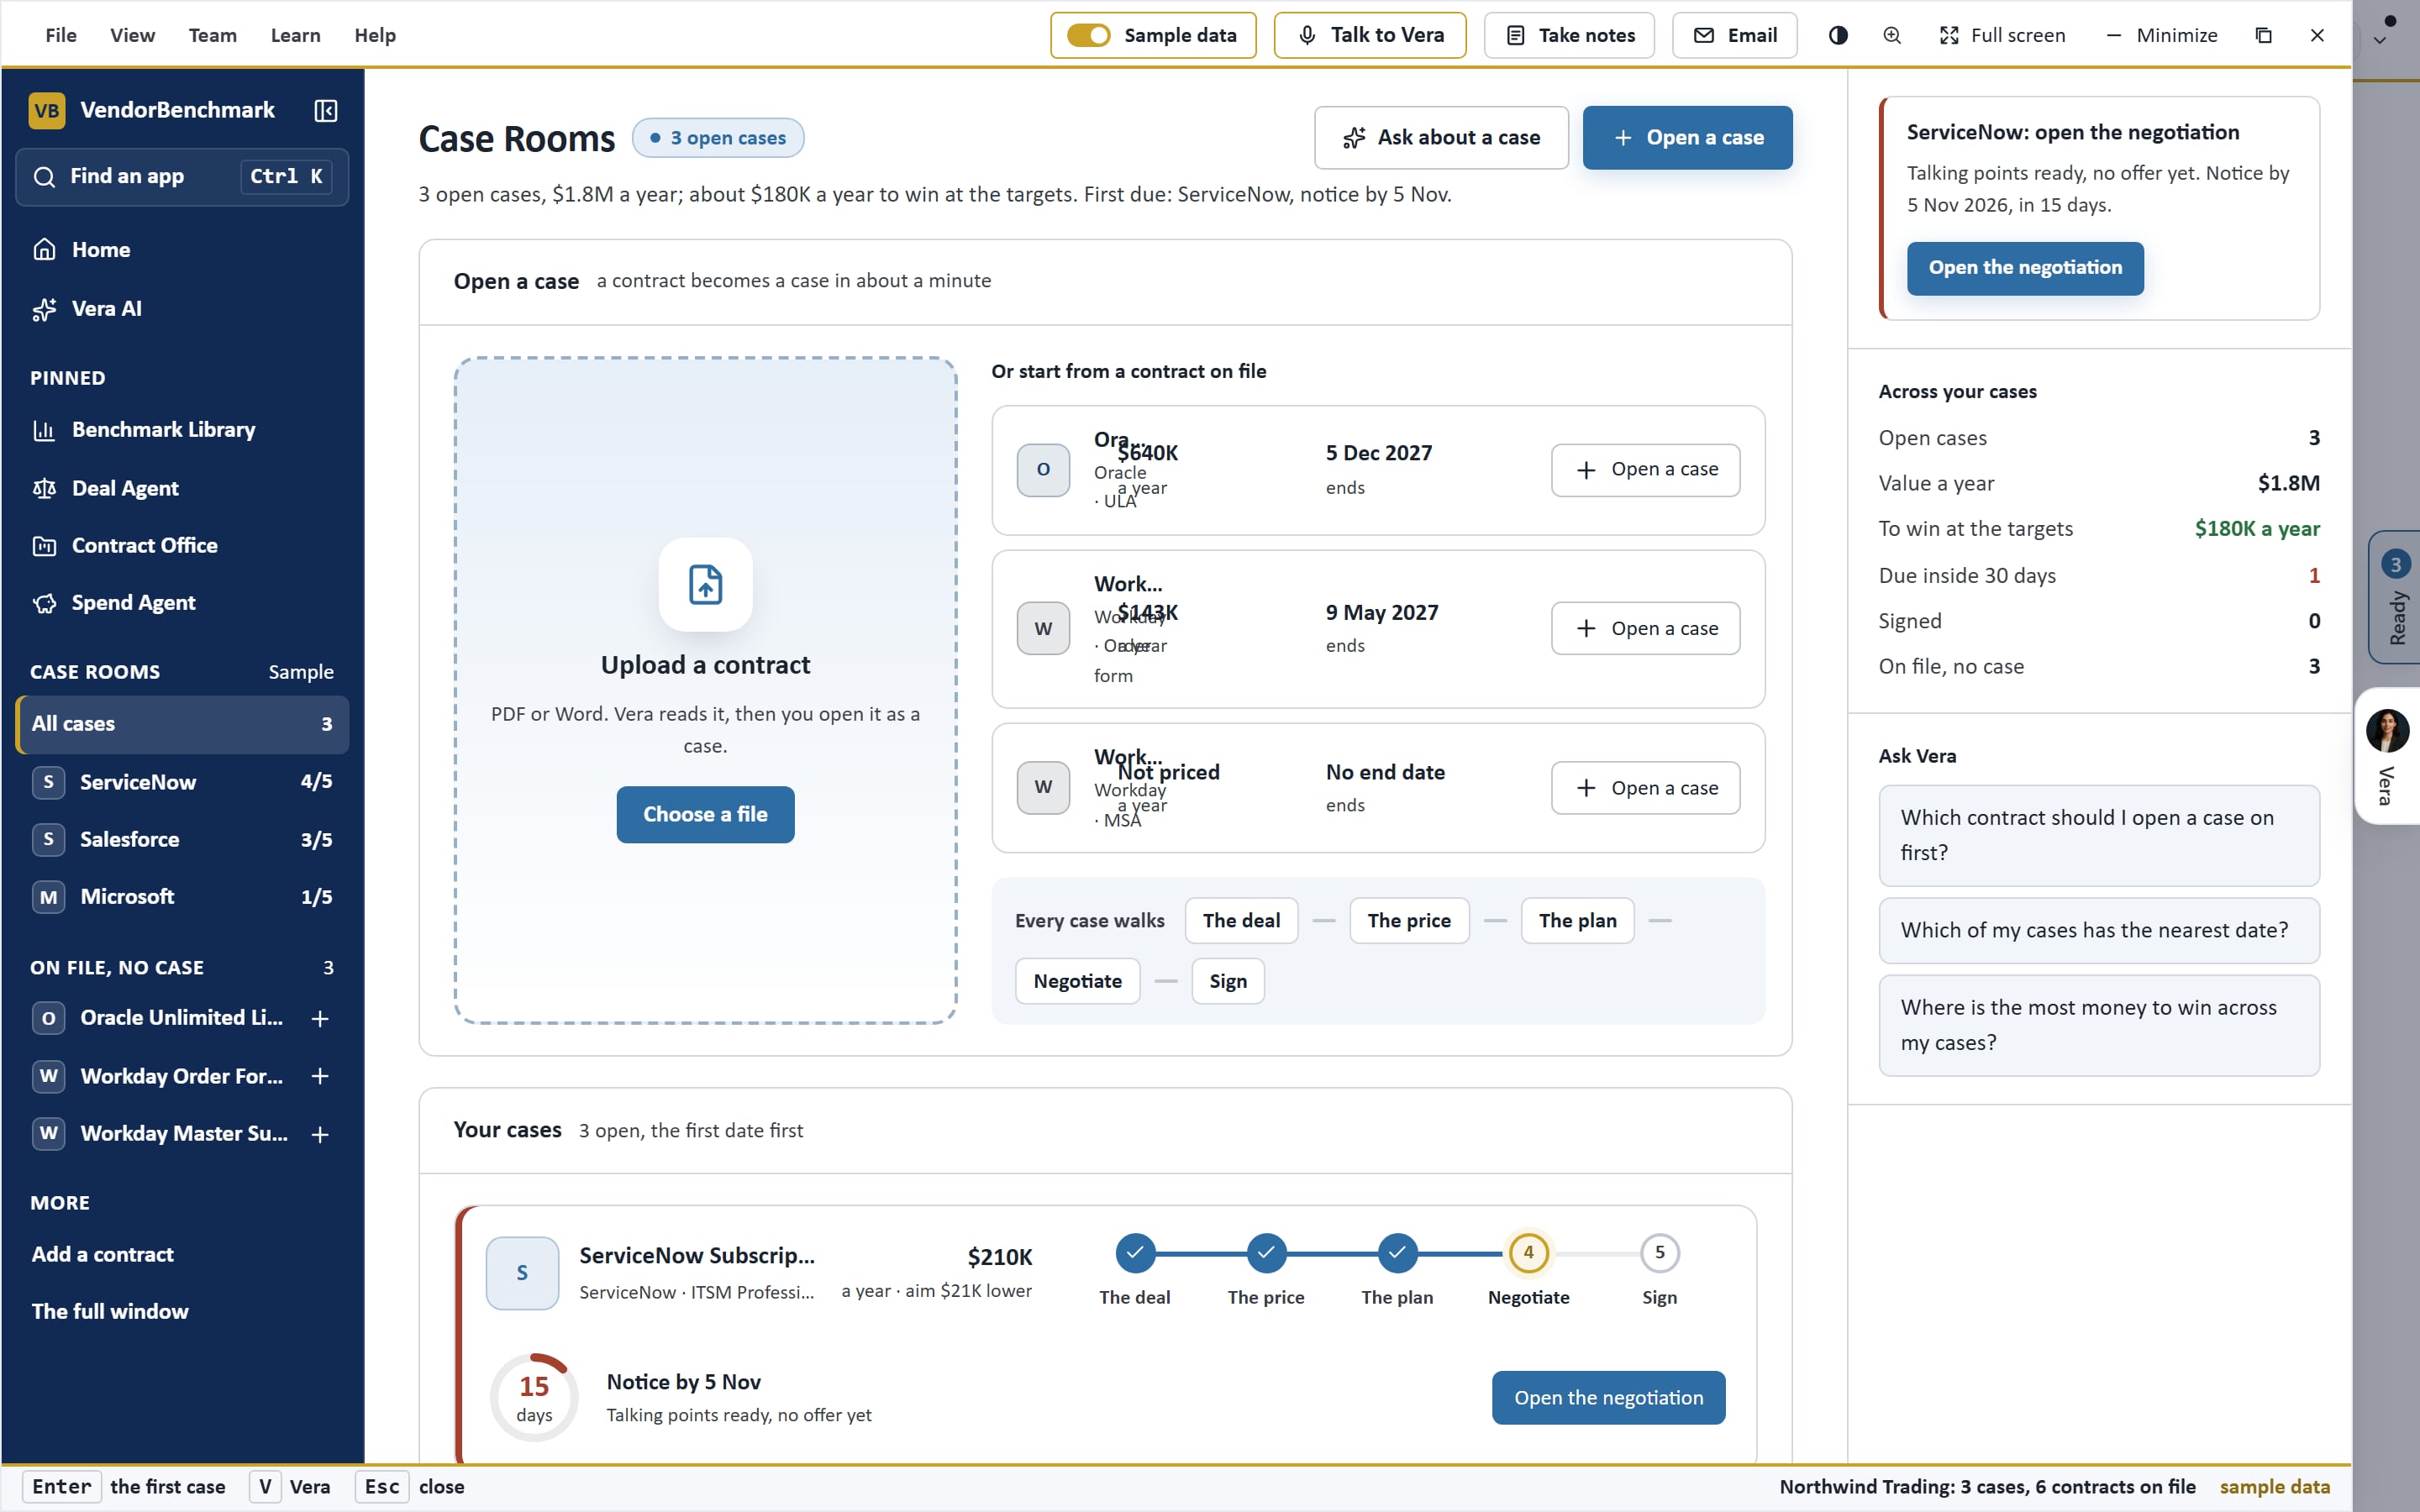Click plus next to Oracle Unlimited Li...
Screen dimensions: 2420x1512
coord(320,1019)
